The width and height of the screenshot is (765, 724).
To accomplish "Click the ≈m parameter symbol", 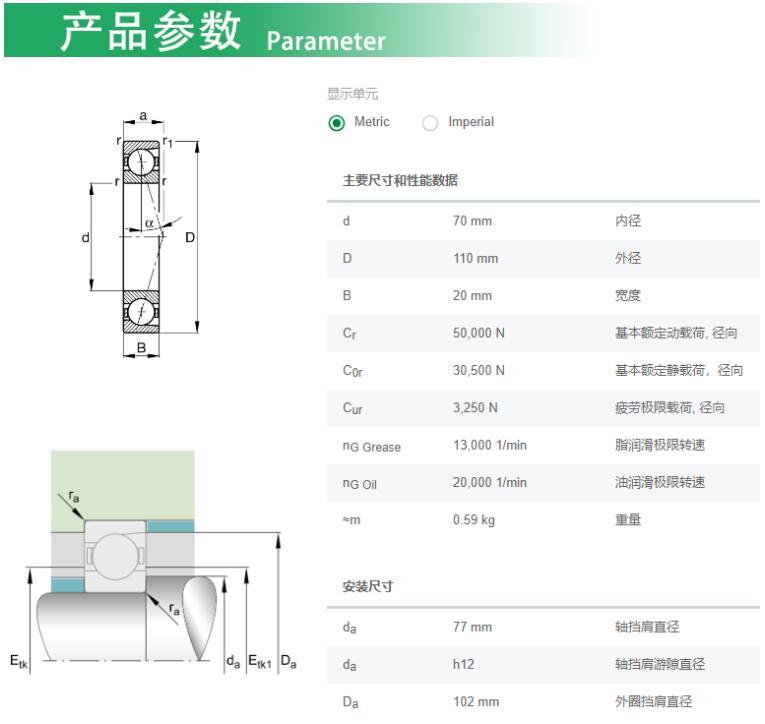I will [x=351, y=520].
